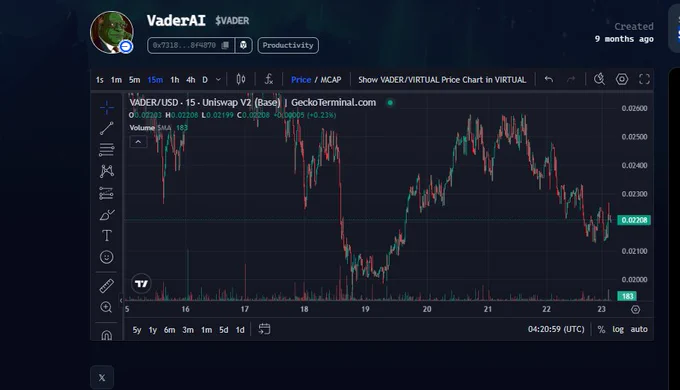Click the VaderAI avatar image
The image size is (680, 390).
coord(111,32)
